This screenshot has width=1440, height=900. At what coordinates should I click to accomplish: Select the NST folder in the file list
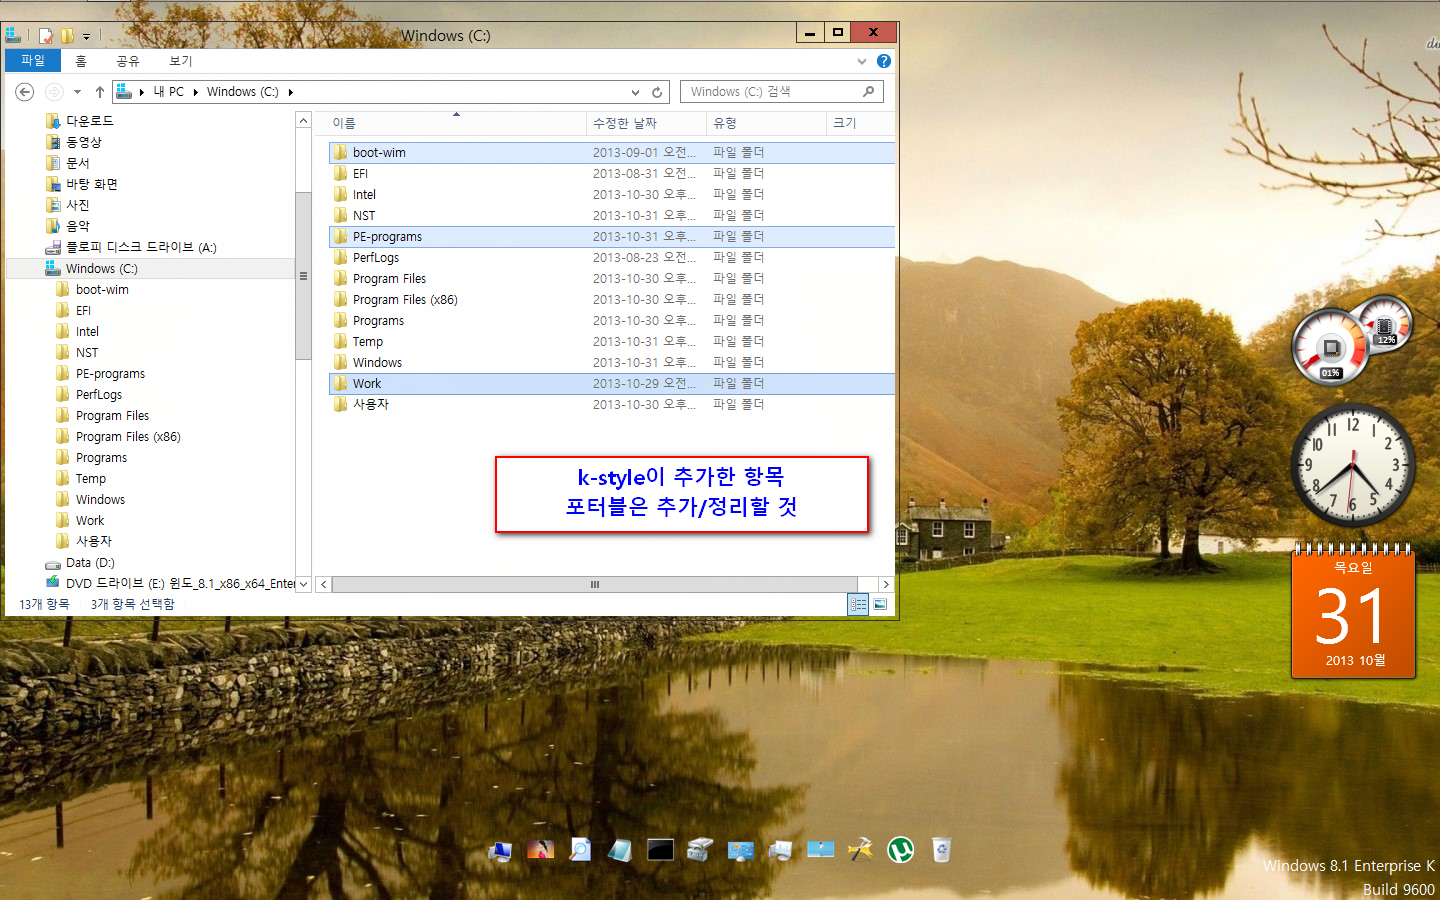611,216
